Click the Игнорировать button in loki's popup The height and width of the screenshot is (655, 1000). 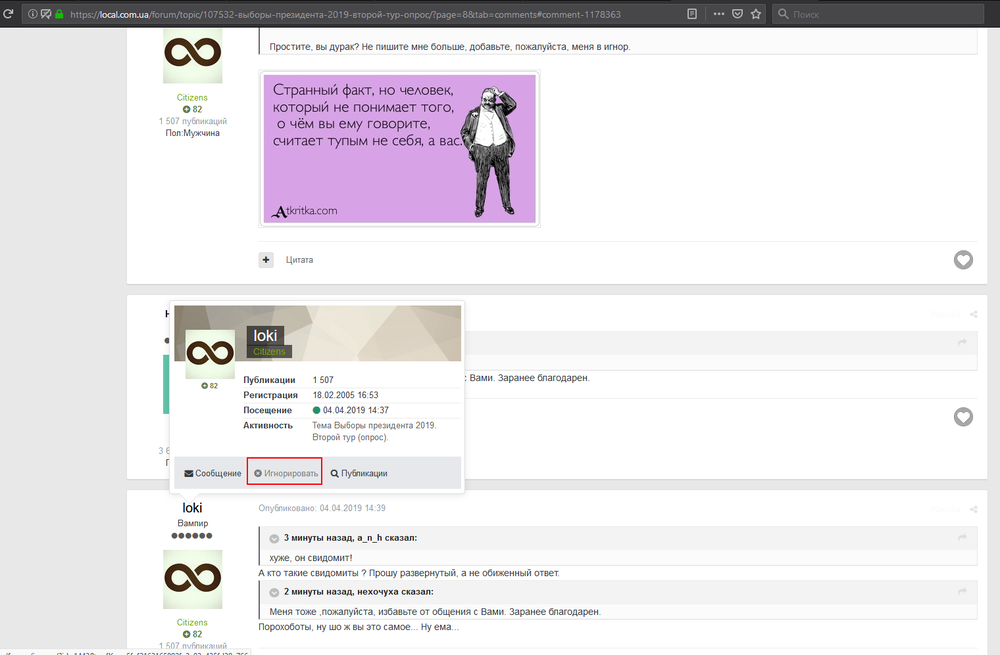point(284,473)
